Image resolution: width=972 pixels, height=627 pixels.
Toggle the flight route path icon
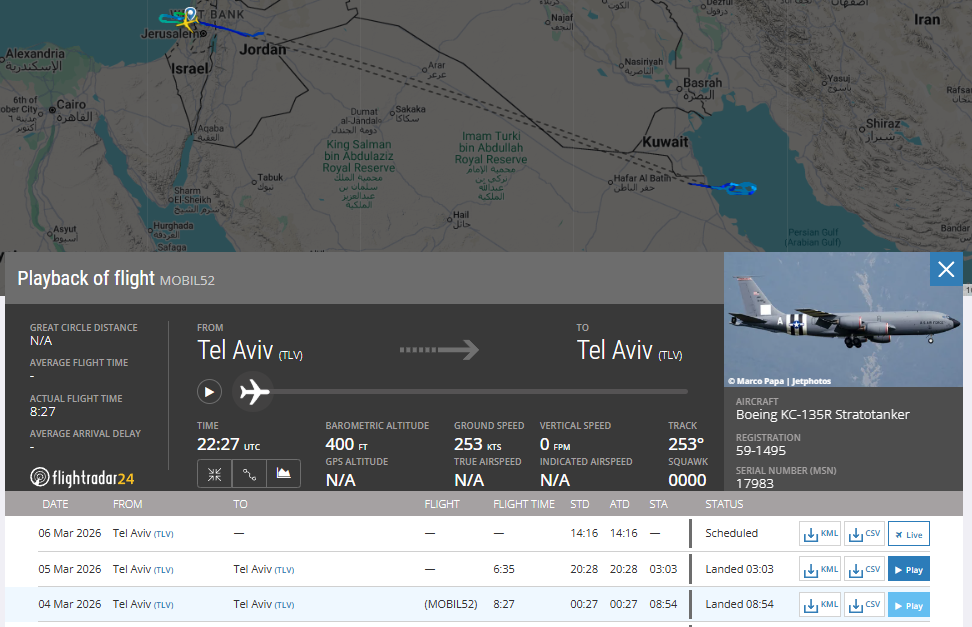pos(249,474)
